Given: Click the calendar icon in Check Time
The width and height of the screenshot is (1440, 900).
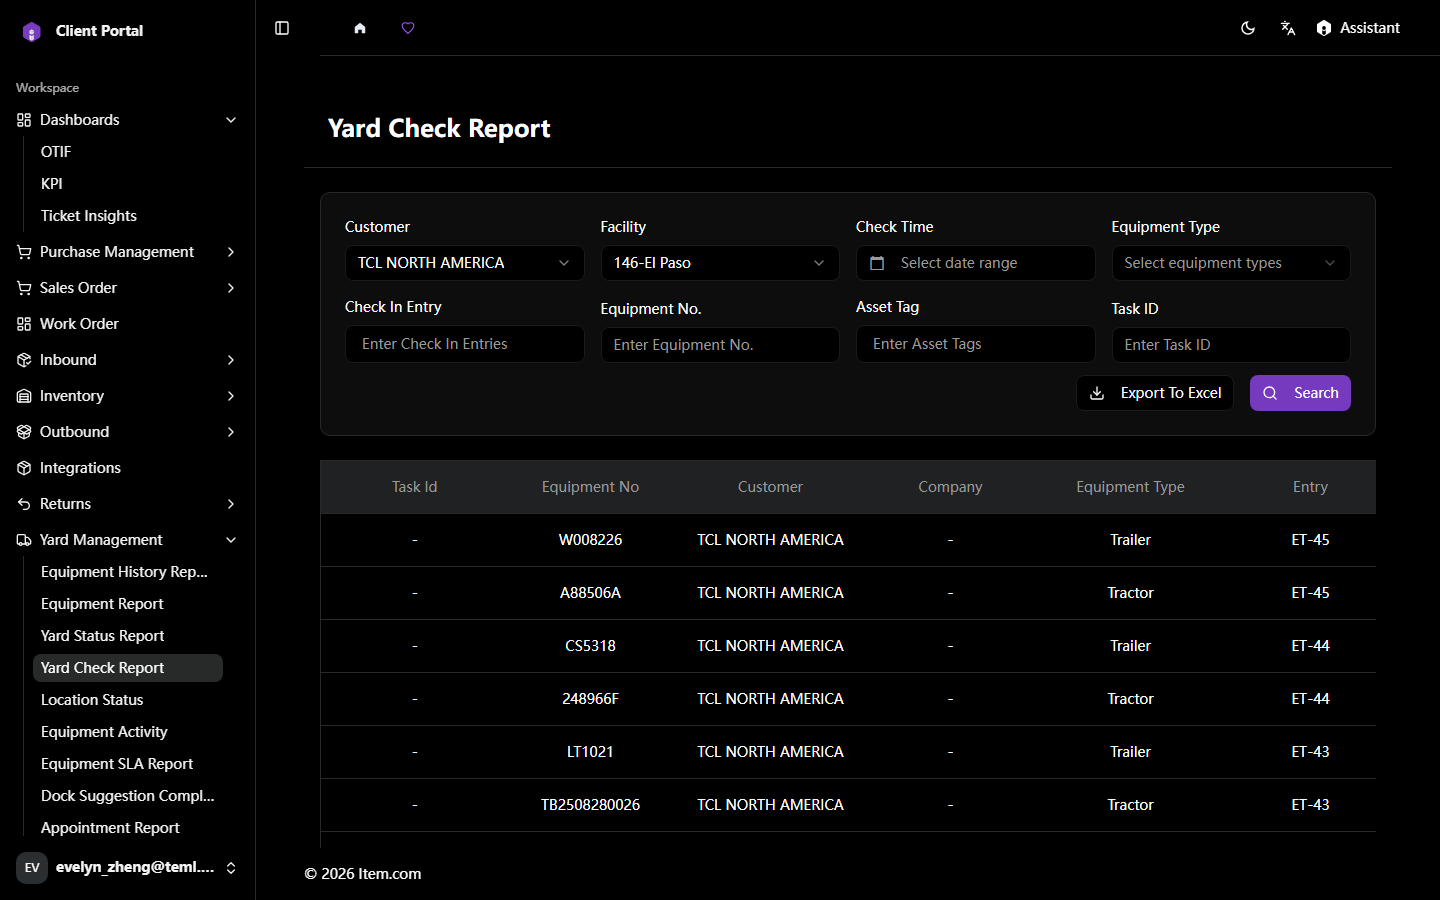Looking at the screenshot, I should click(877, 263).
